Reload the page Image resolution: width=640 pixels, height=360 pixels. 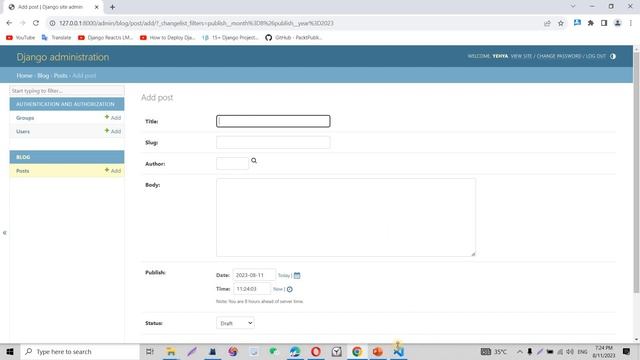(x=36, y=23)
